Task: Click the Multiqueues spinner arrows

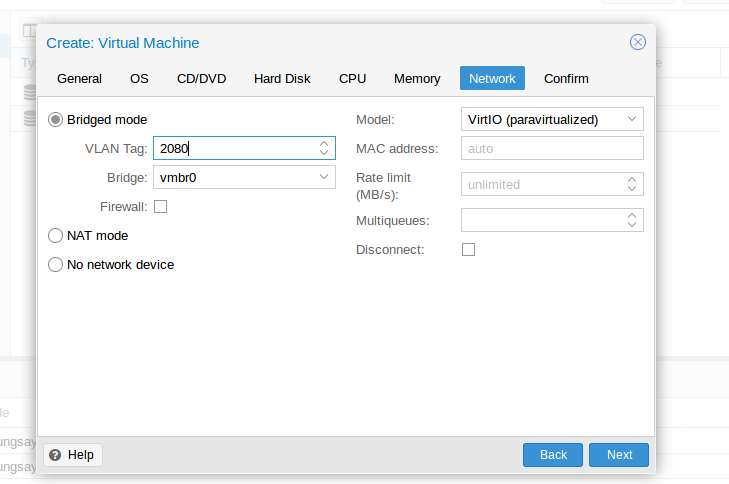Action: point(632,220)
